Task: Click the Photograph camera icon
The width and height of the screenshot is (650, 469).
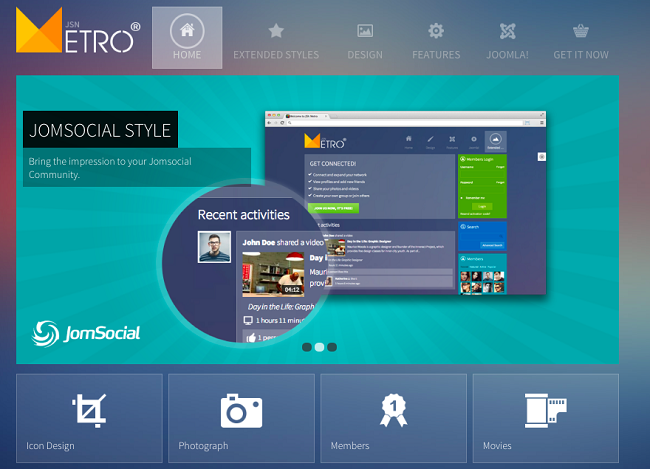Action: click(x=241, y=411)
